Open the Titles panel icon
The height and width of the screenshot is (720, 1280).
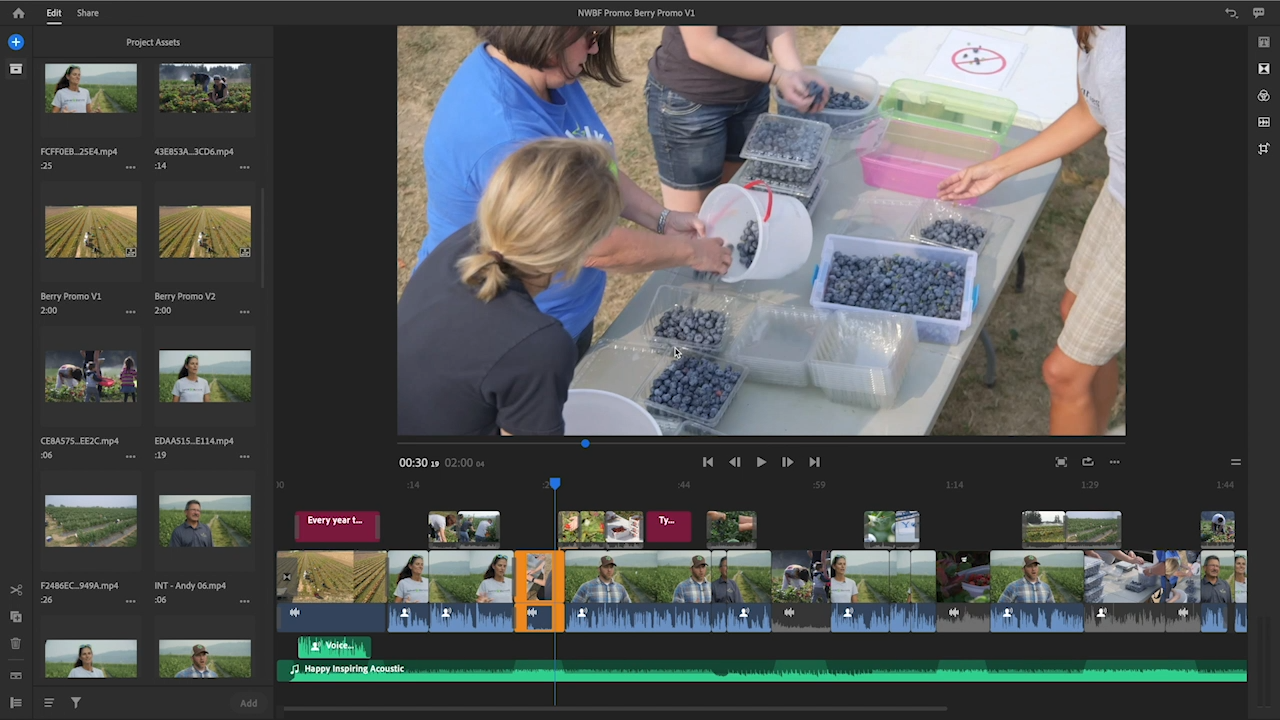click(x=1264, y=42)
